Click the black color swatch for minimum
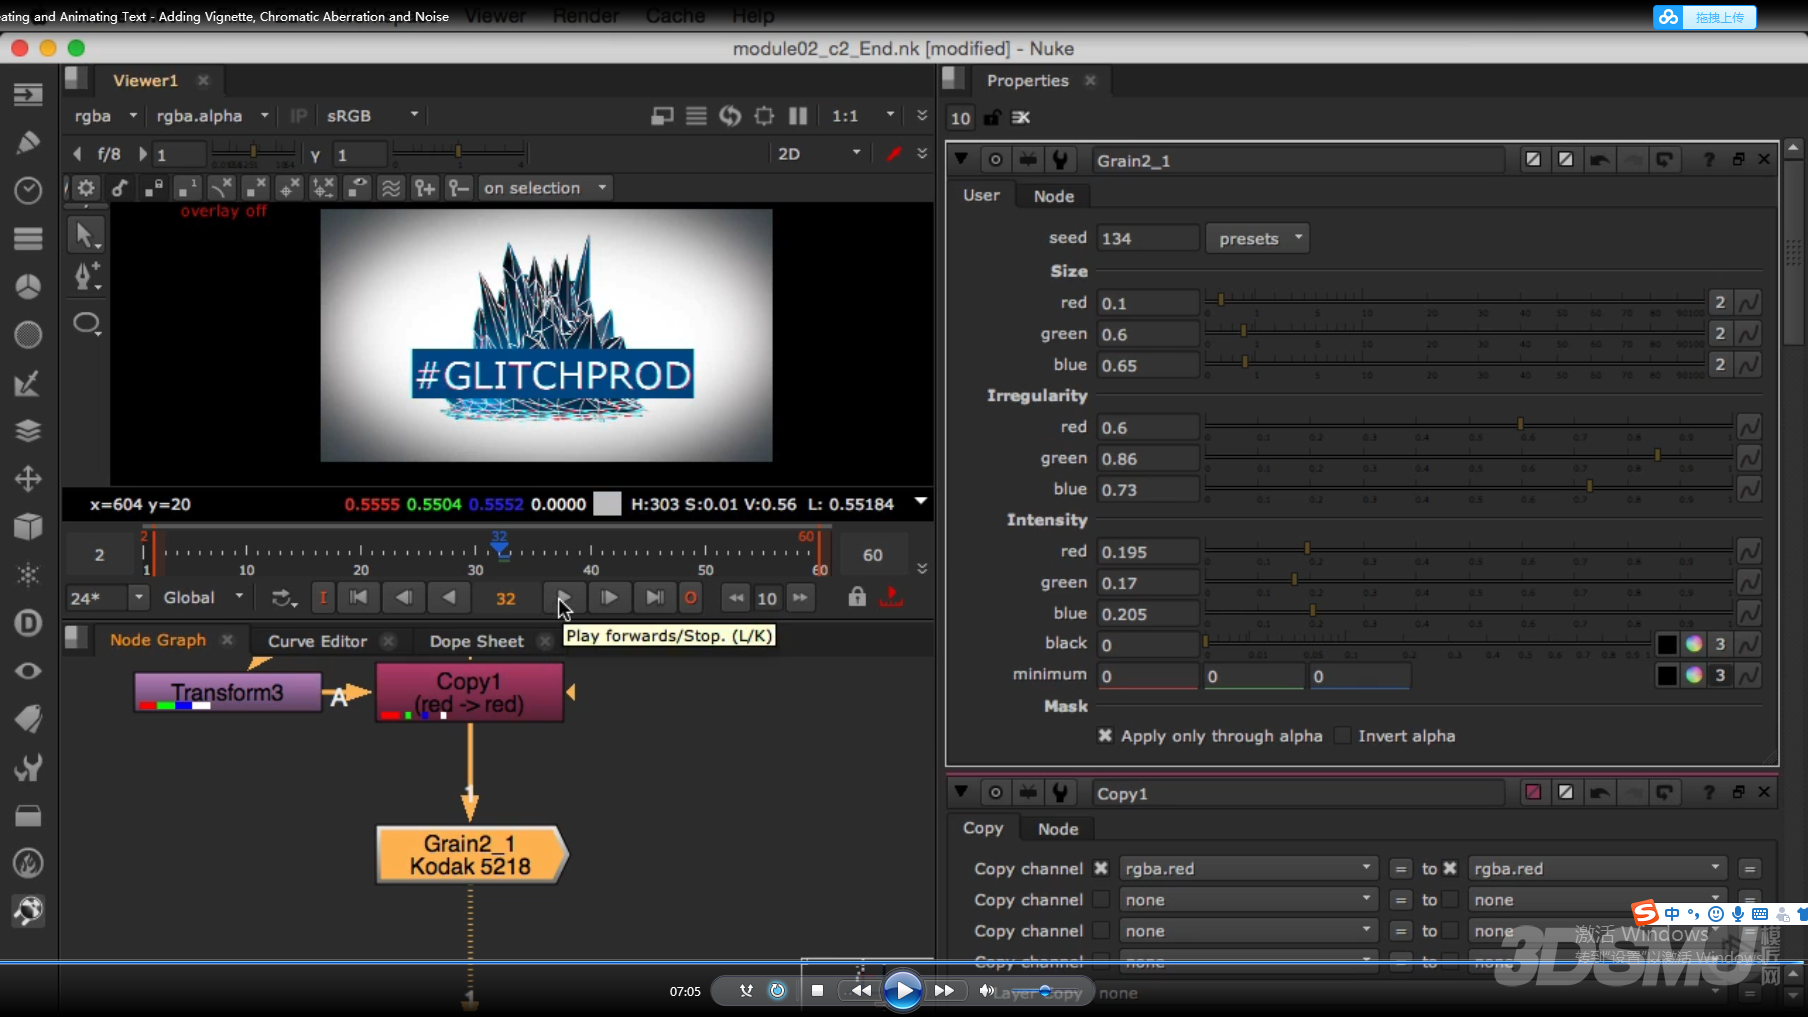The height and width of the screenshot is (1017, 1808). tap(1667, 675)
